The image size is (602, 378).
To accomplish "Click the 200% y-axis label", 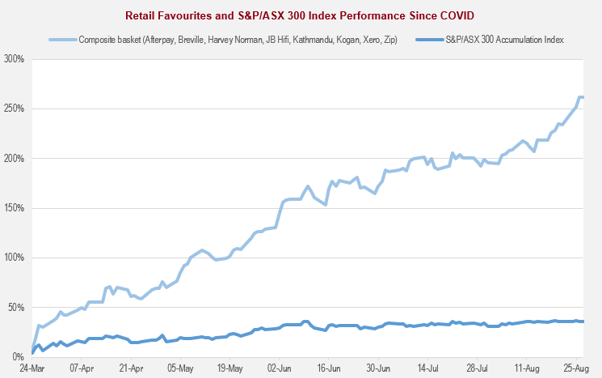I will [14, 158].
